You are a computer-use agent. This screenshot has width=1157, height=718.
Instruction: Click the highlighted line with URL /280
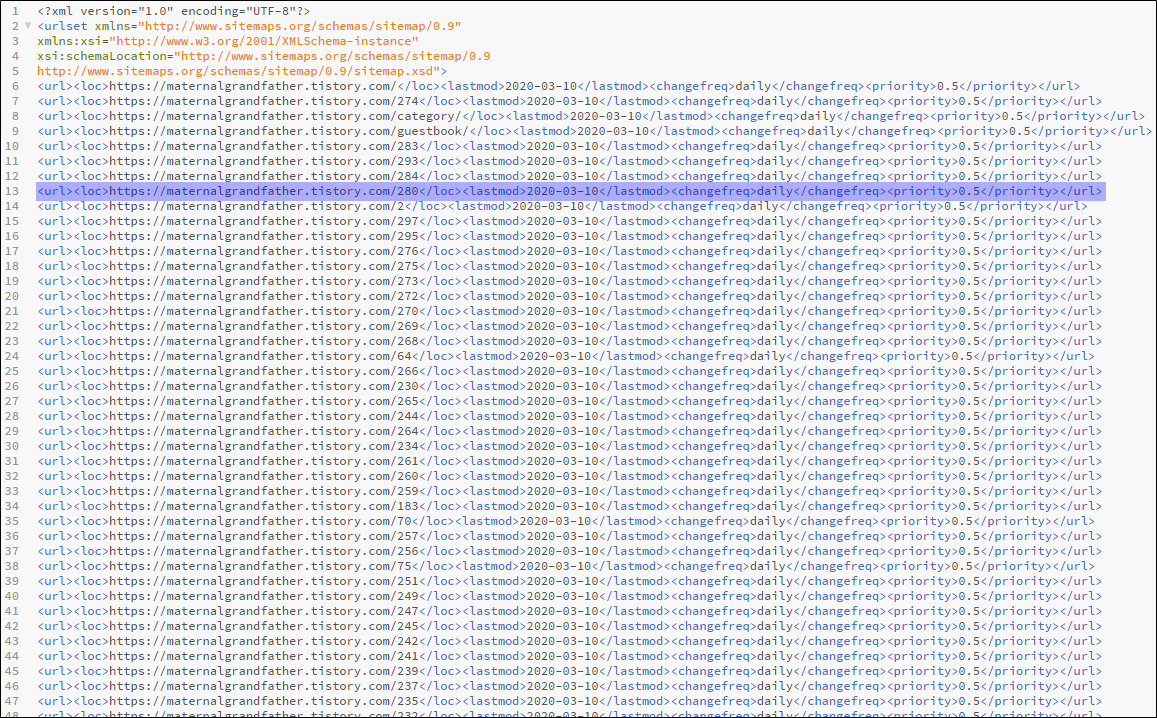tap(570, 191)
